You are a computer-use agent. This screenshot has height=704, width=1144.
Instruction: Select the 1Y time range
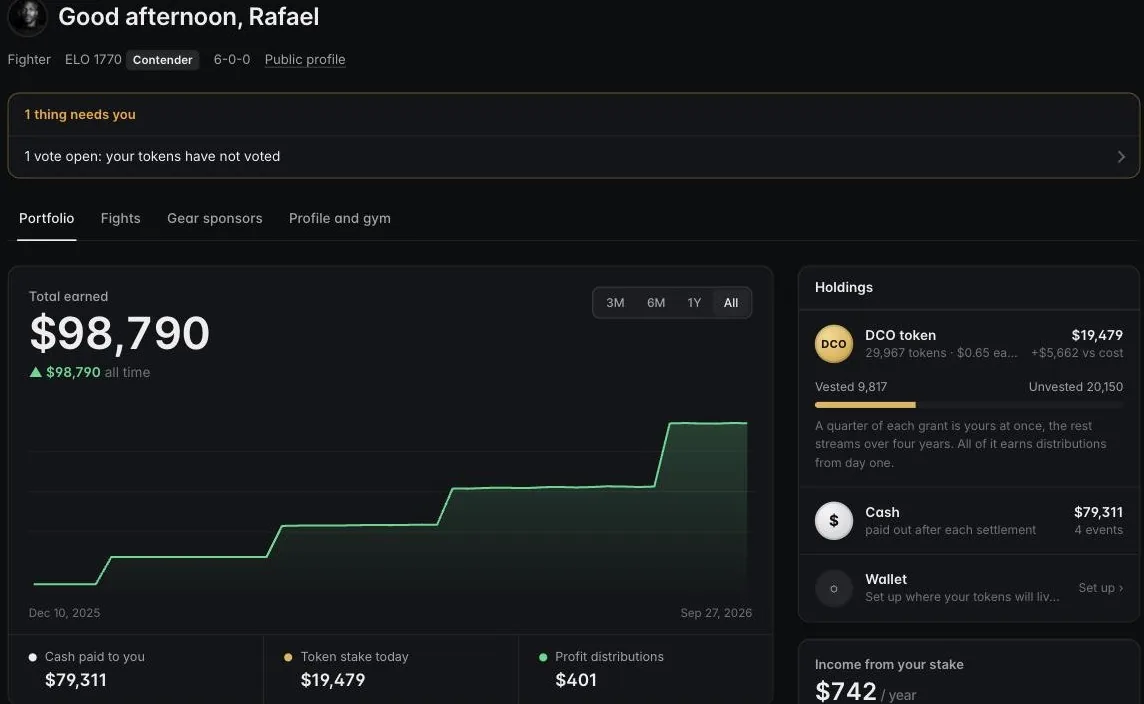click(x=694, y=303)
